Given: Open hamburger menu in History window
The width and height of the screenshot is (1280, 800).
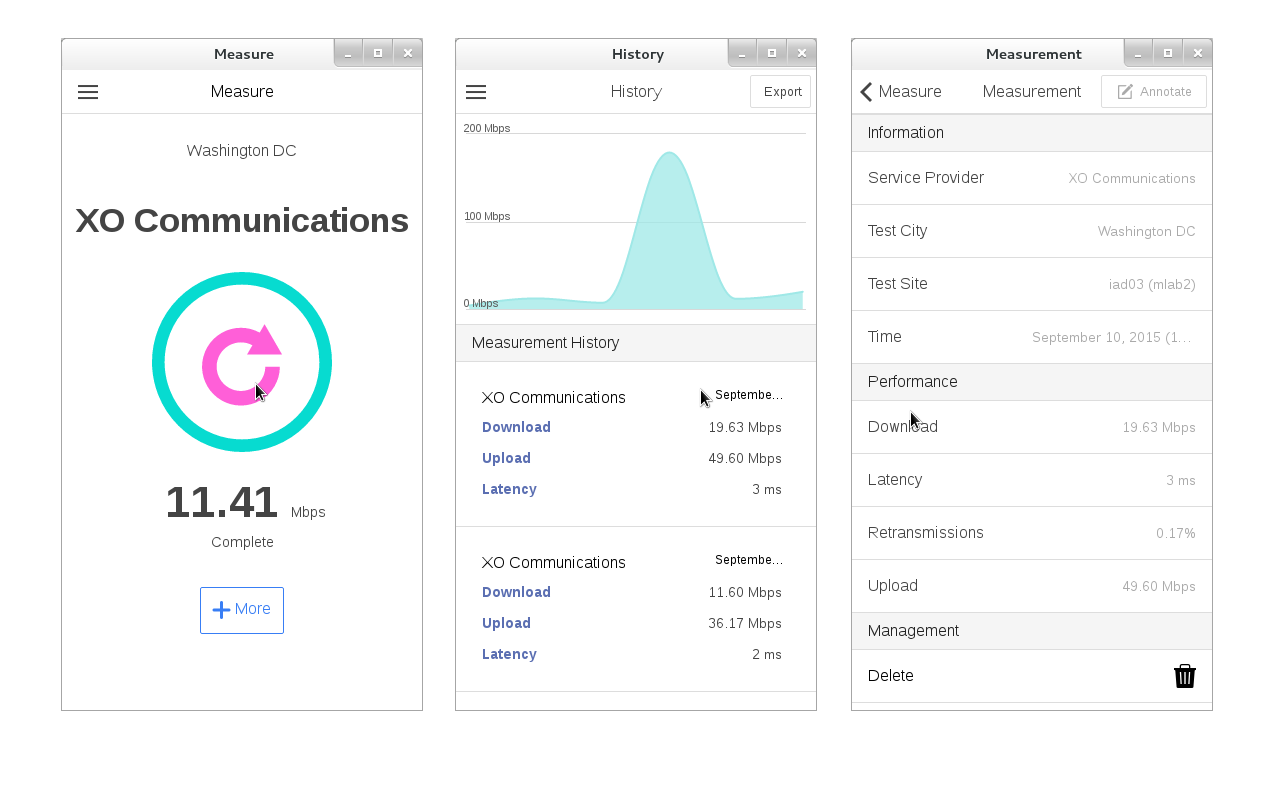Looking at the screenshot, I should coord(476,92).
